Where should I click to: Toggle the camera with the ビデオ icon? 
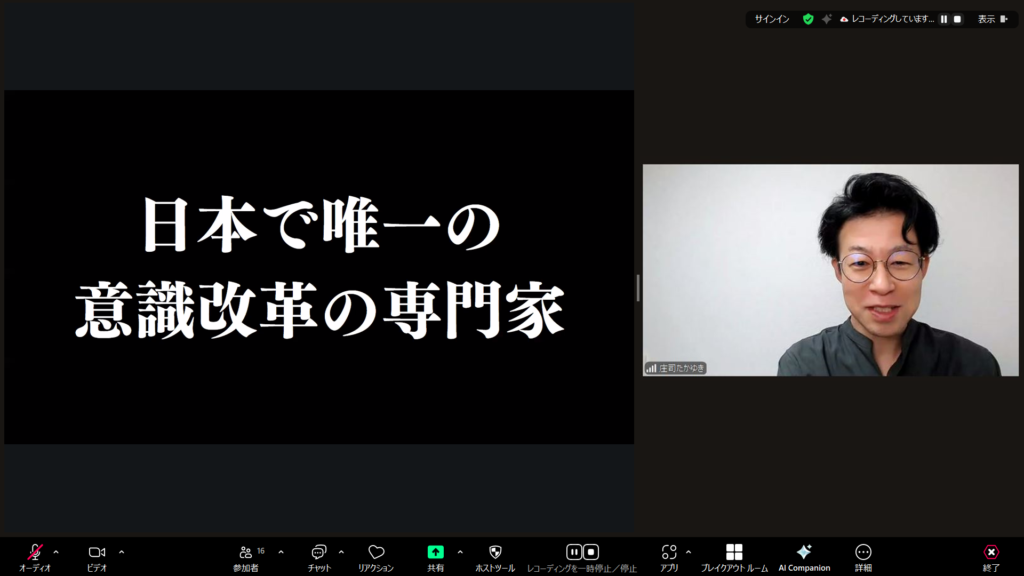[97, 553]
